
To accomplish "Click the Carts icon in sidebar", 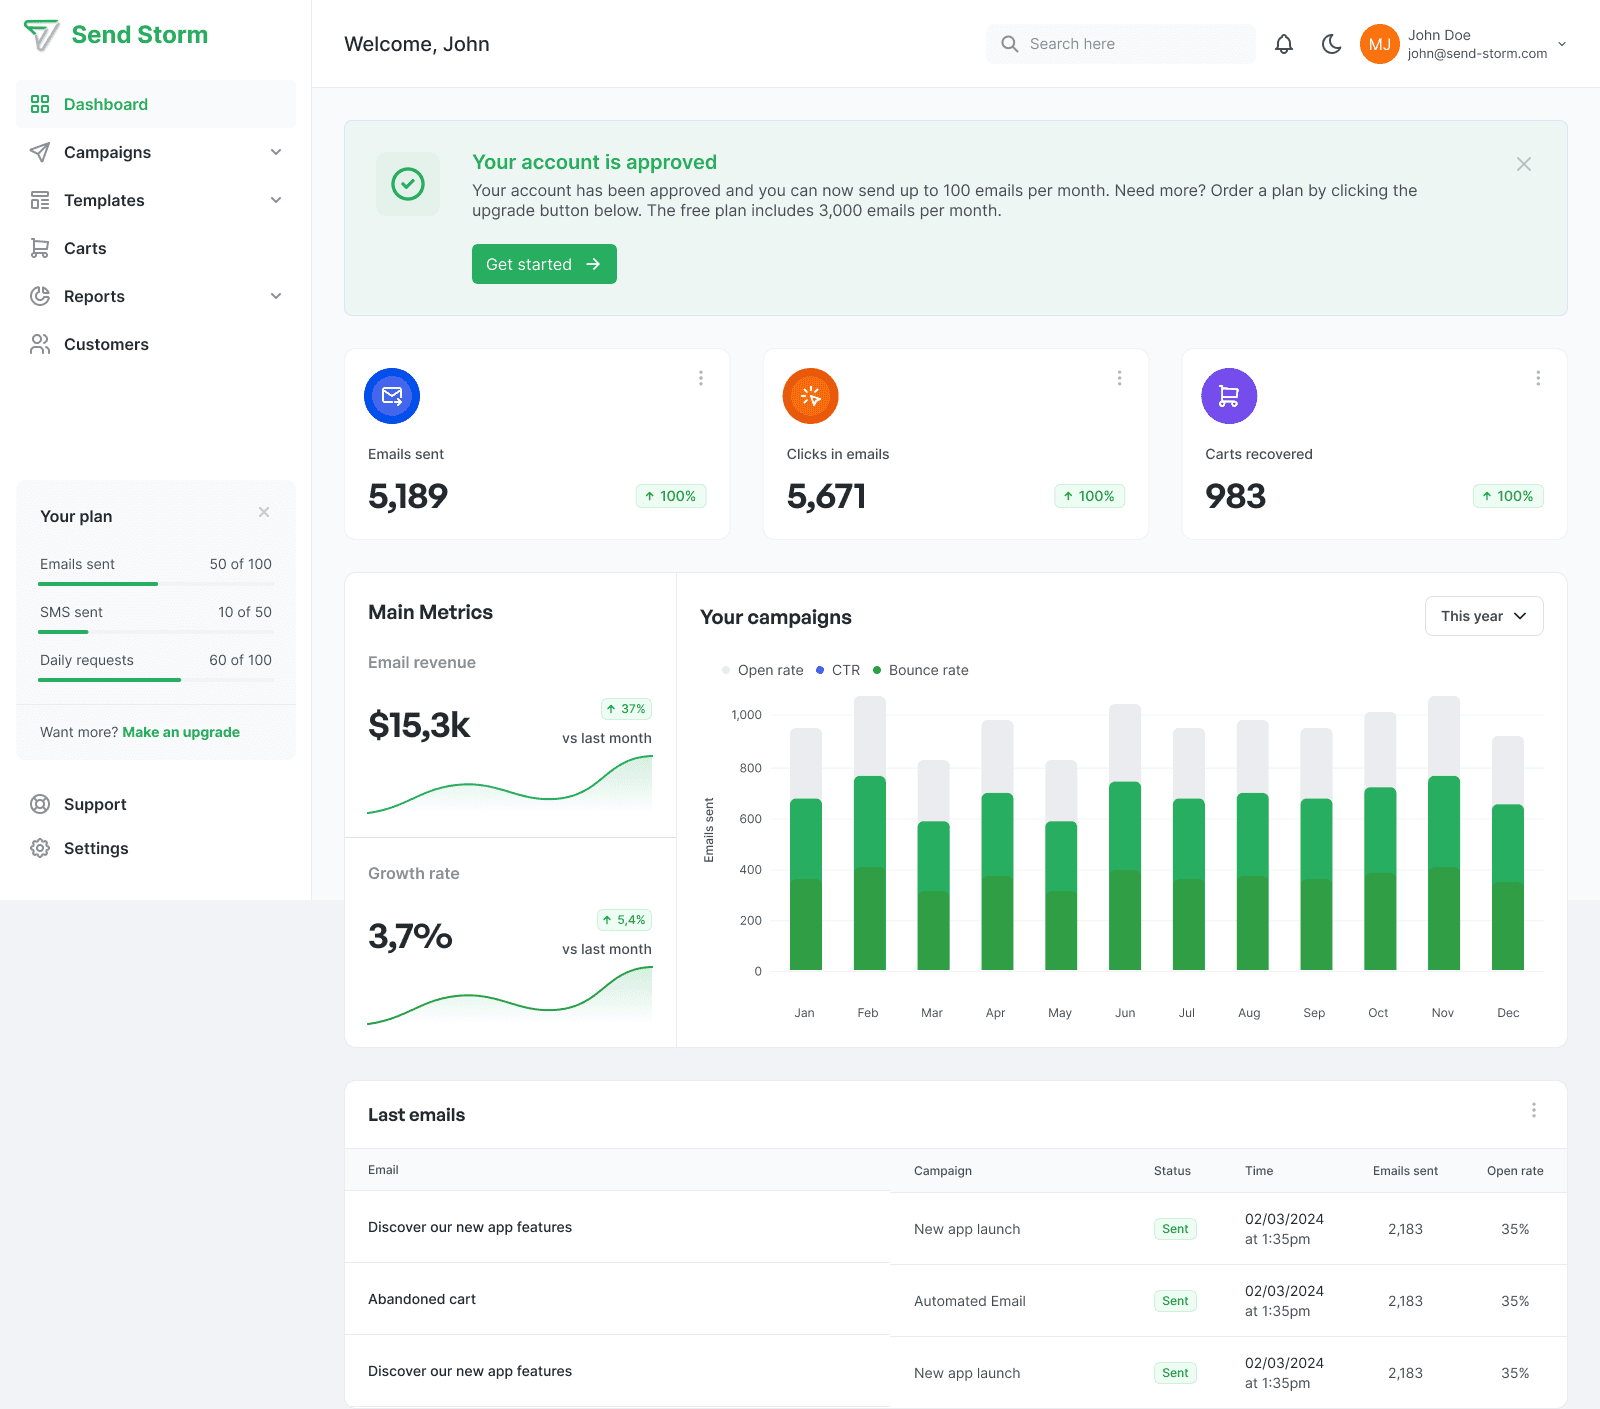I will (40, 248).
